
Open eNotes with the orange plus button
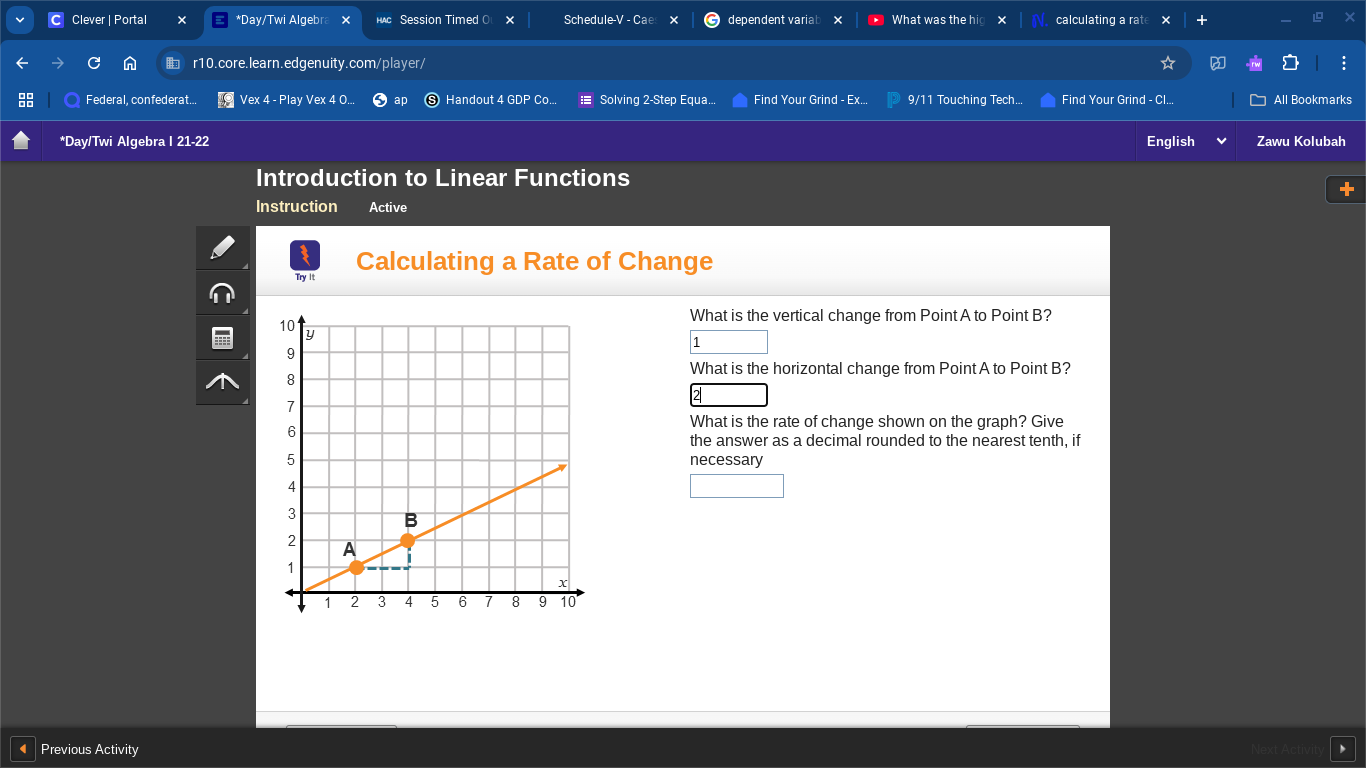point(1345,189)
